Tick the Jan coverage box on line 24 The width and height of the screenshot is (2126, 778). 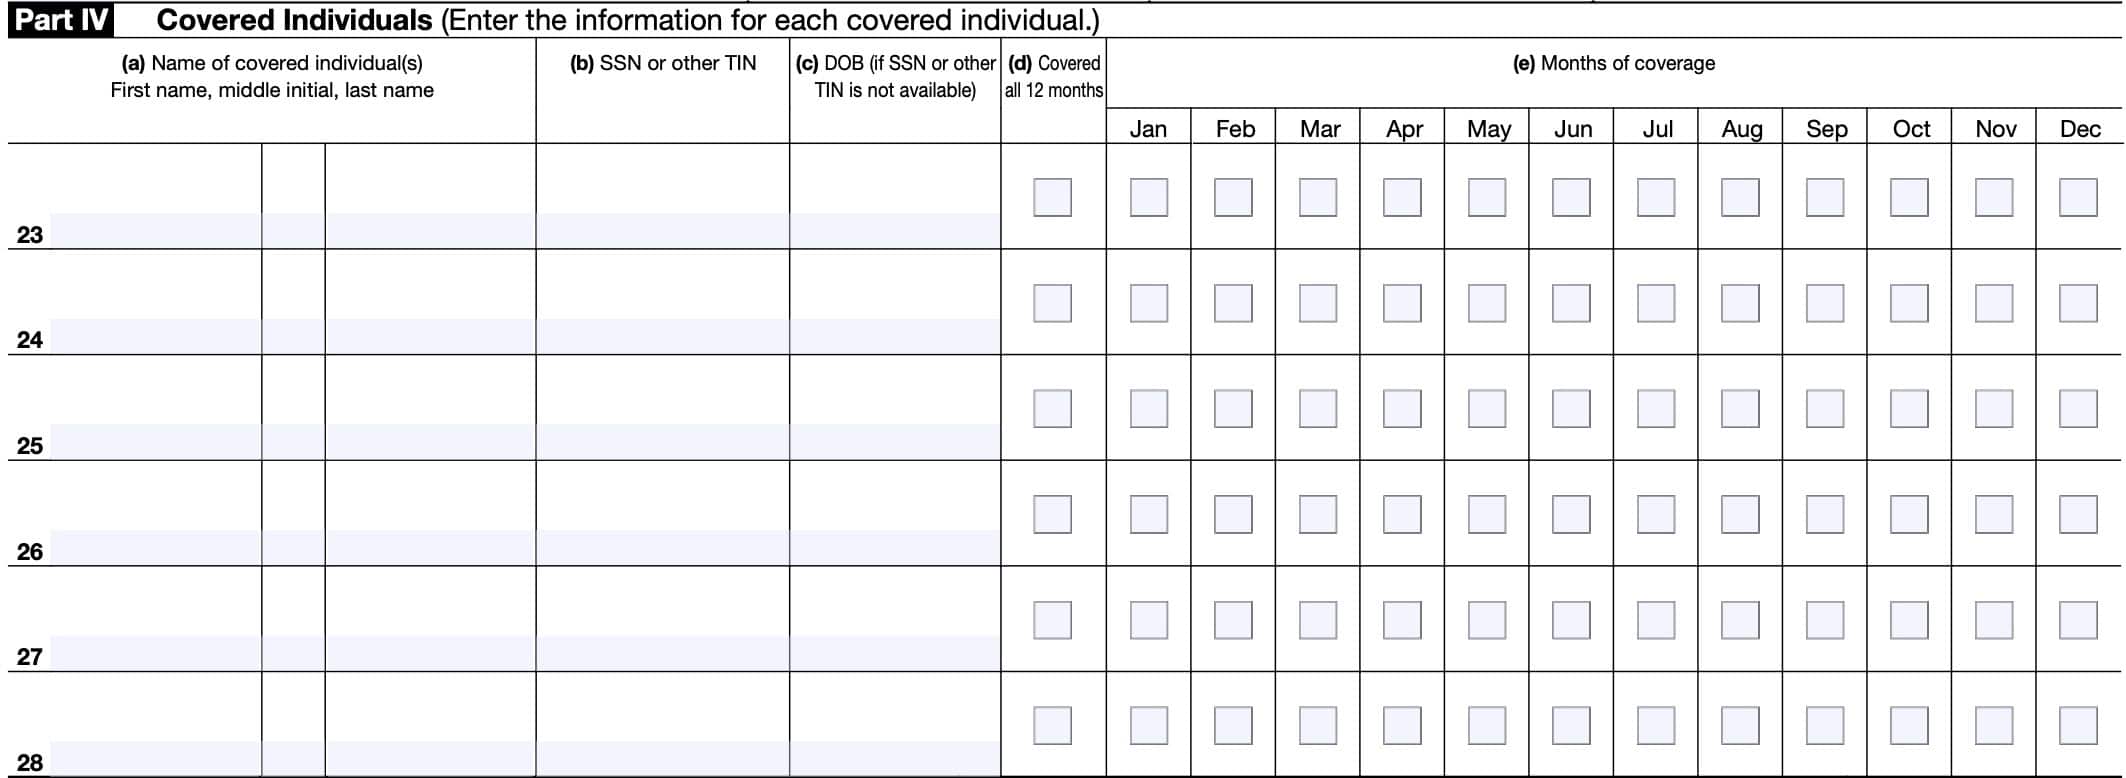(1148, 303)
